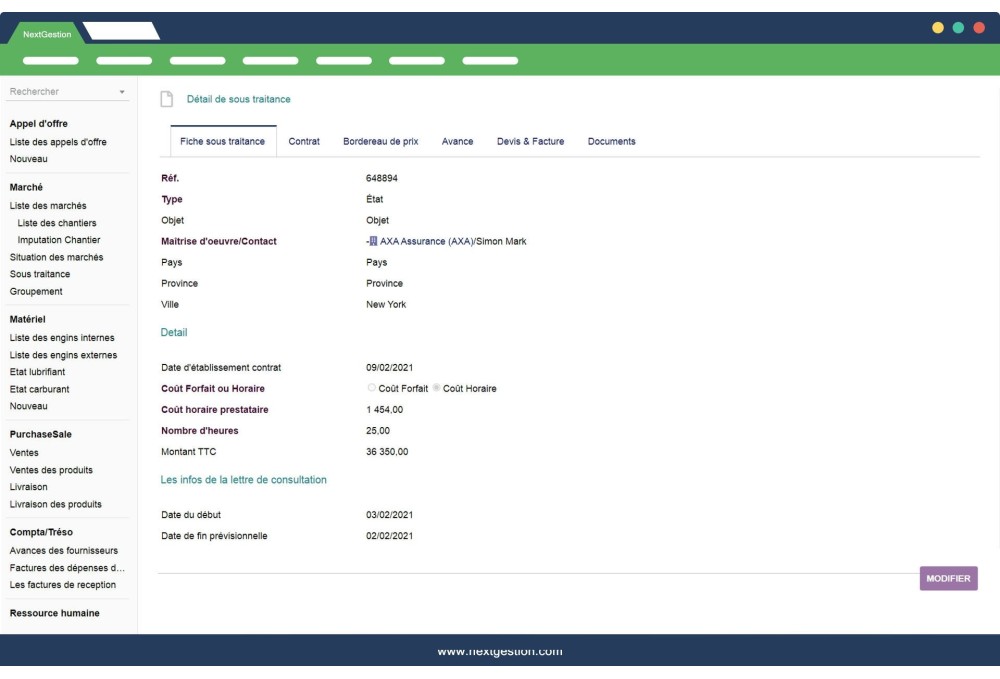Open Avances des fournisseurs

(62, 550)
